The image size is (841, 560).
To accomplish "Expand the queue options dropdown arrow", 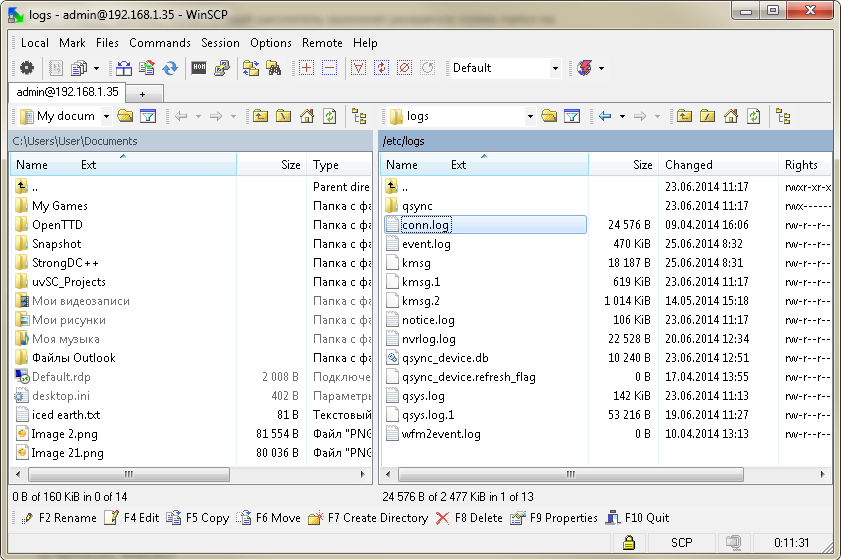I will pyautogui.click(x=96, y=68).
